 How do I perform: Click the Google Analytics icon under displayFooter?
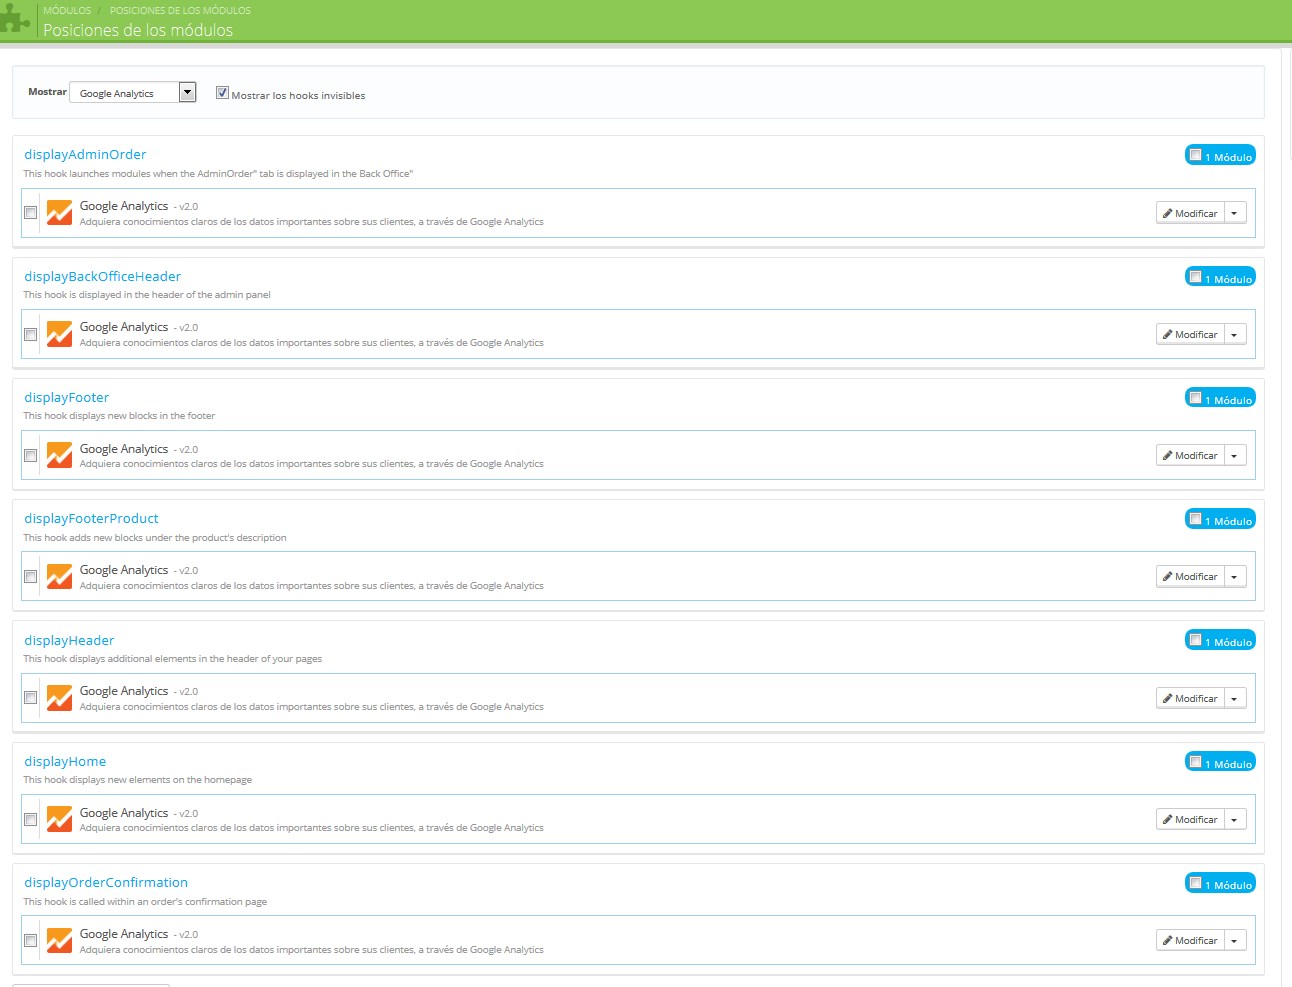point(59,455)
